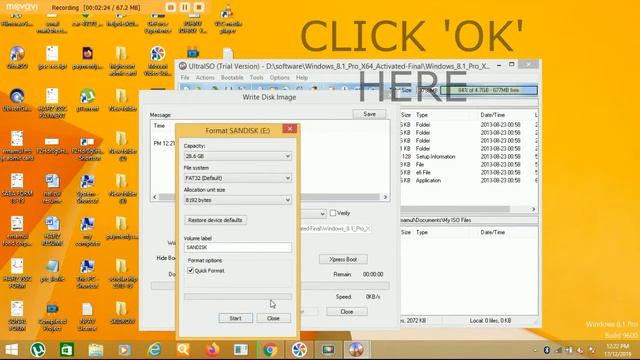Open the Actions menu in UltraISO
This screenshot has height=360, width=640.
coord(205,78)
